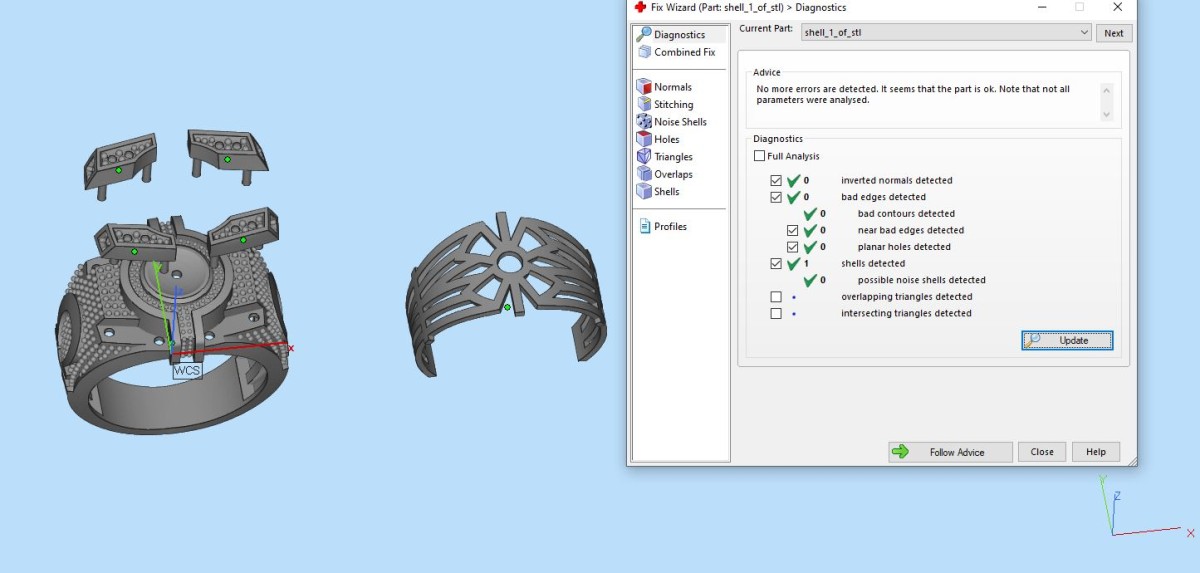
Task: Open the Overlaps fix icon
Action: click(x=644, y=174)
